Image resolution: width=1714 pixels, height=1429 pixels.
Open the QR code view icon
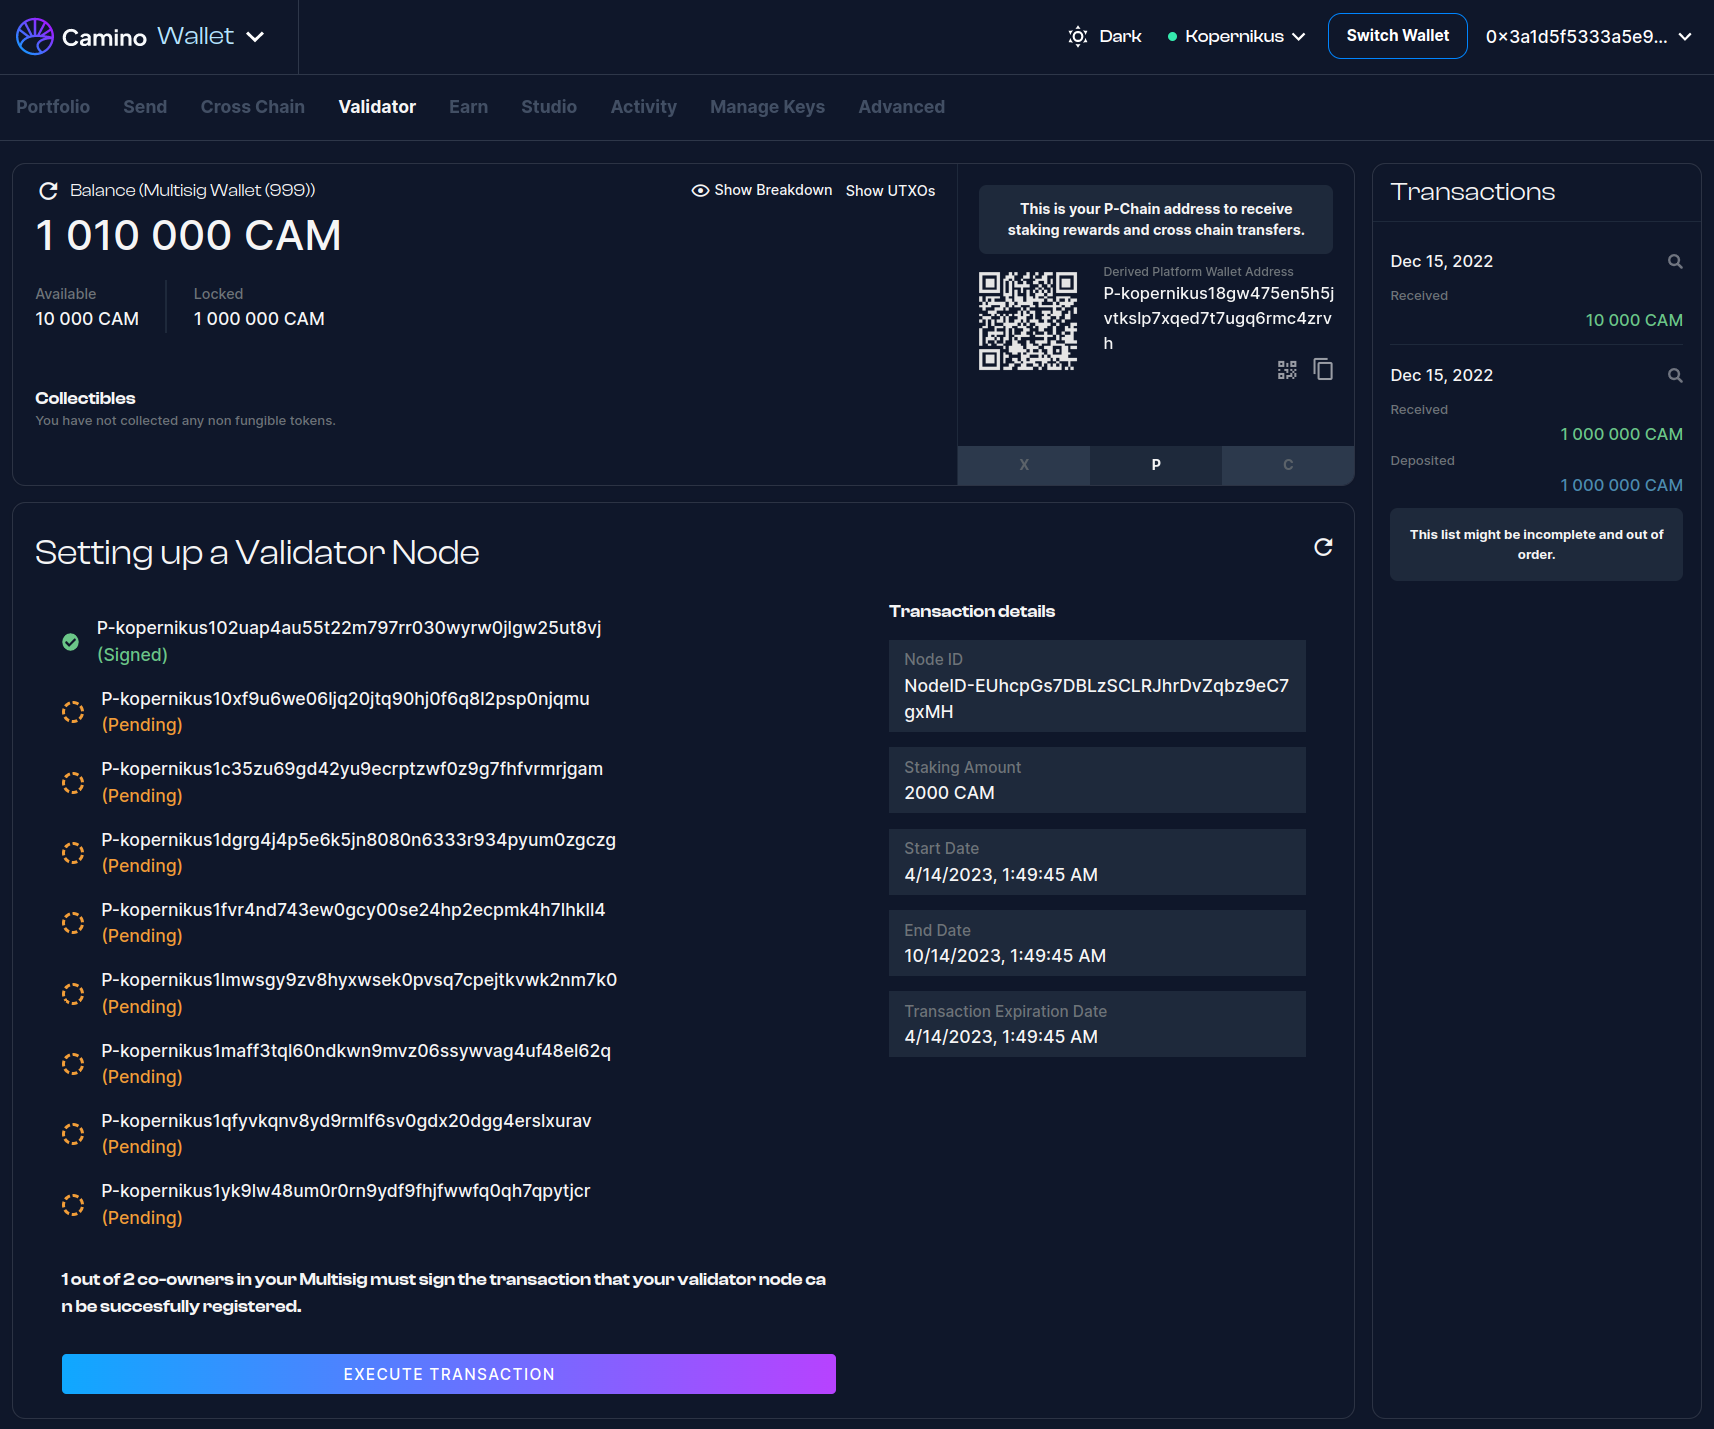click(1287, 370)
